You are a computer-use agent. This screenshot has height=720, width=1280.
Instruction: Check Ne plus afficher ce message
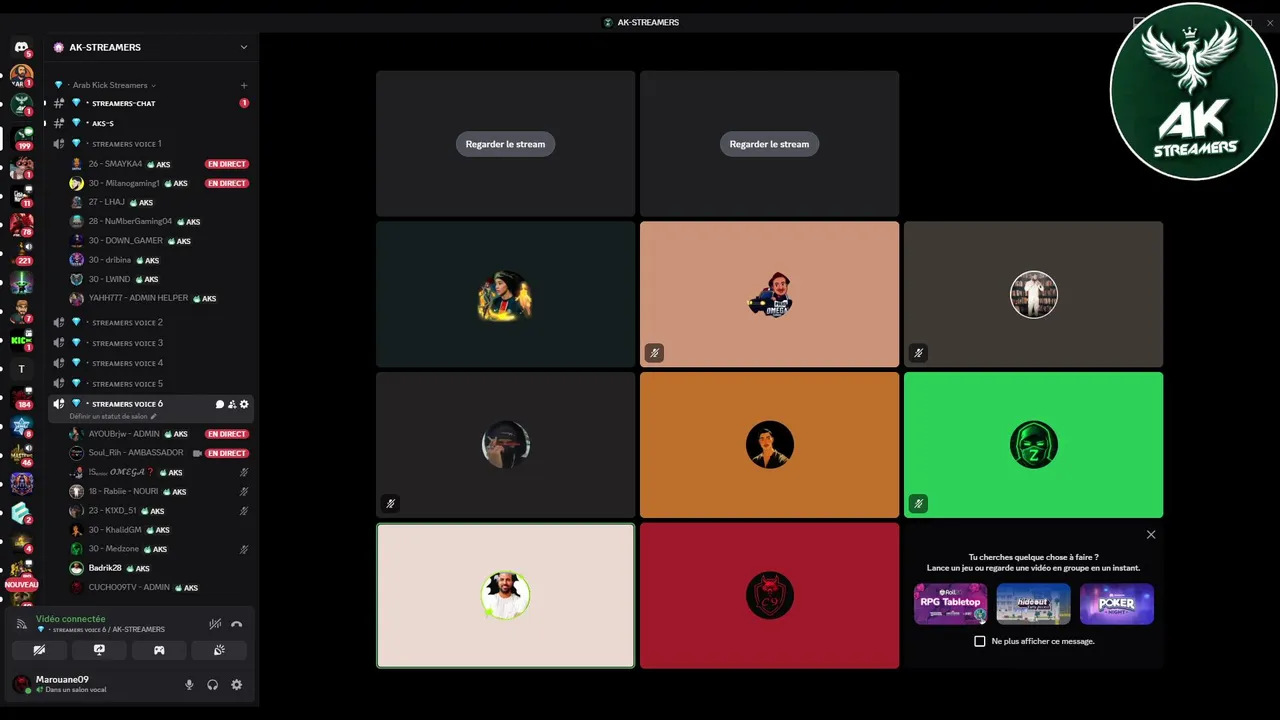(x=980, y=641)
